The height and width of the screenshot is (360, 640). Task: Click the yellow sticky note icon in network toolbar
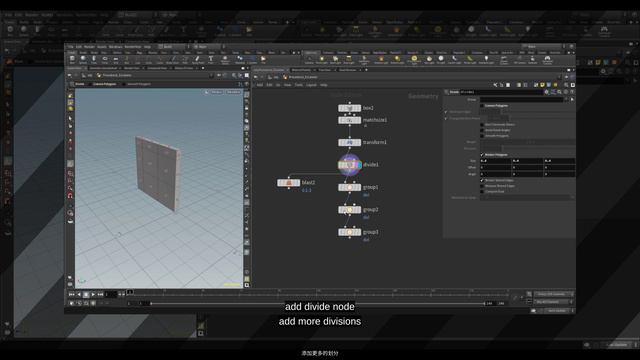click(542, 85)
